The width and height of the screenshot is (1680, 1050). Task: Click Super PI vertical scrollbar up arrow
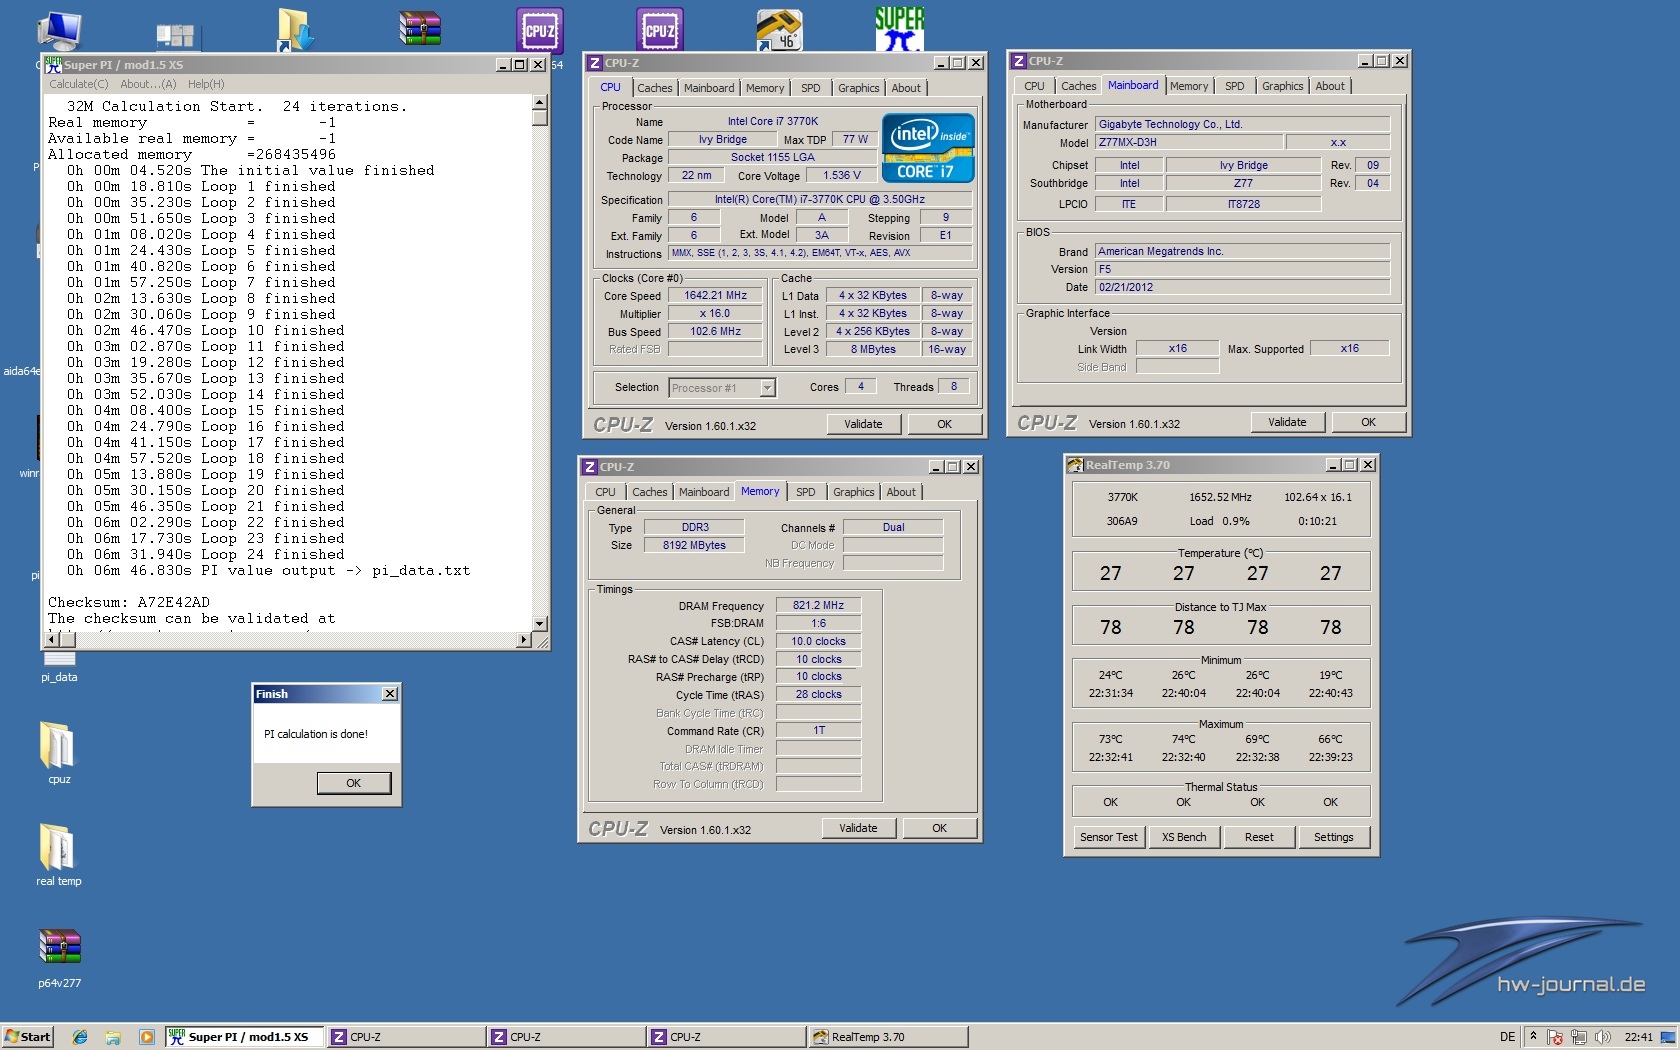[x=540, y=102]
